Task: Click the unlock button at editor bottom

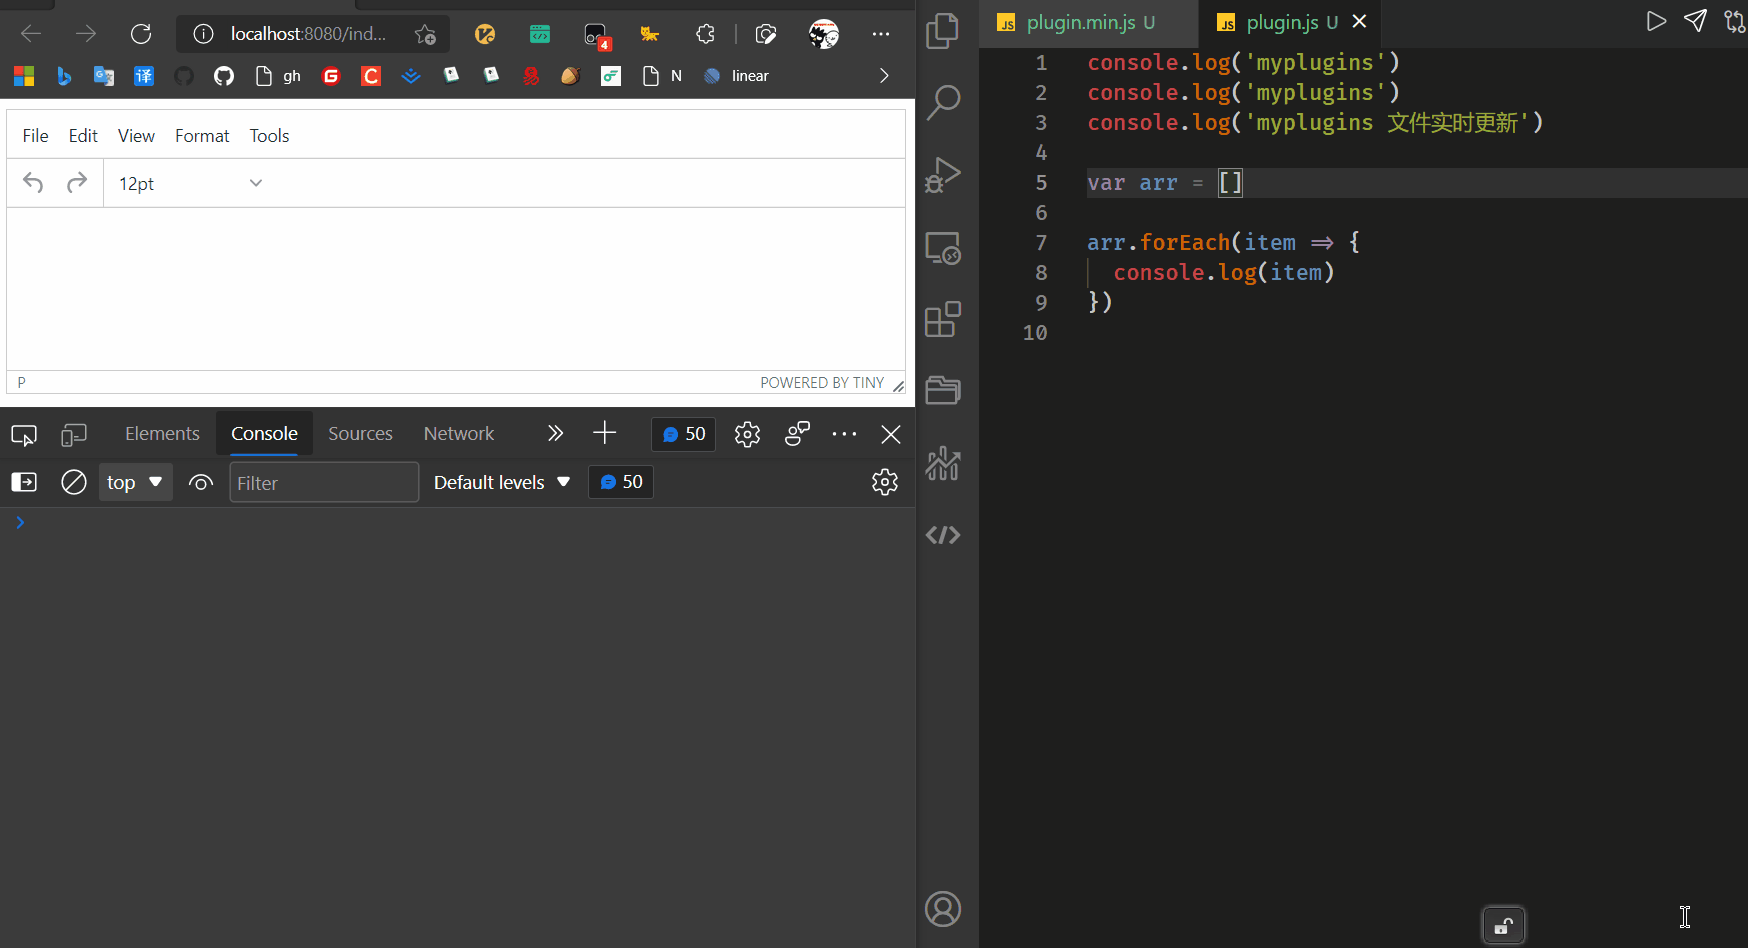Action: [x=1503, y=926]
